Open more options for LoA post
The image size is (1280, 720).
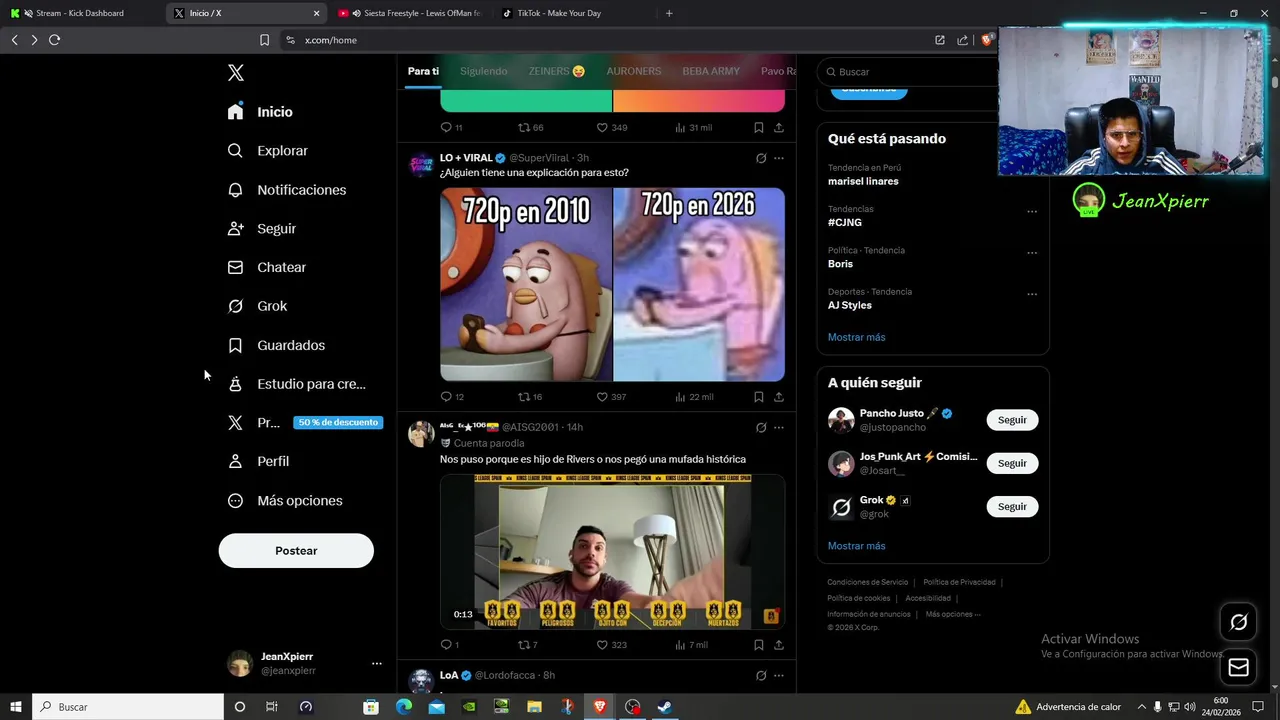779,676
